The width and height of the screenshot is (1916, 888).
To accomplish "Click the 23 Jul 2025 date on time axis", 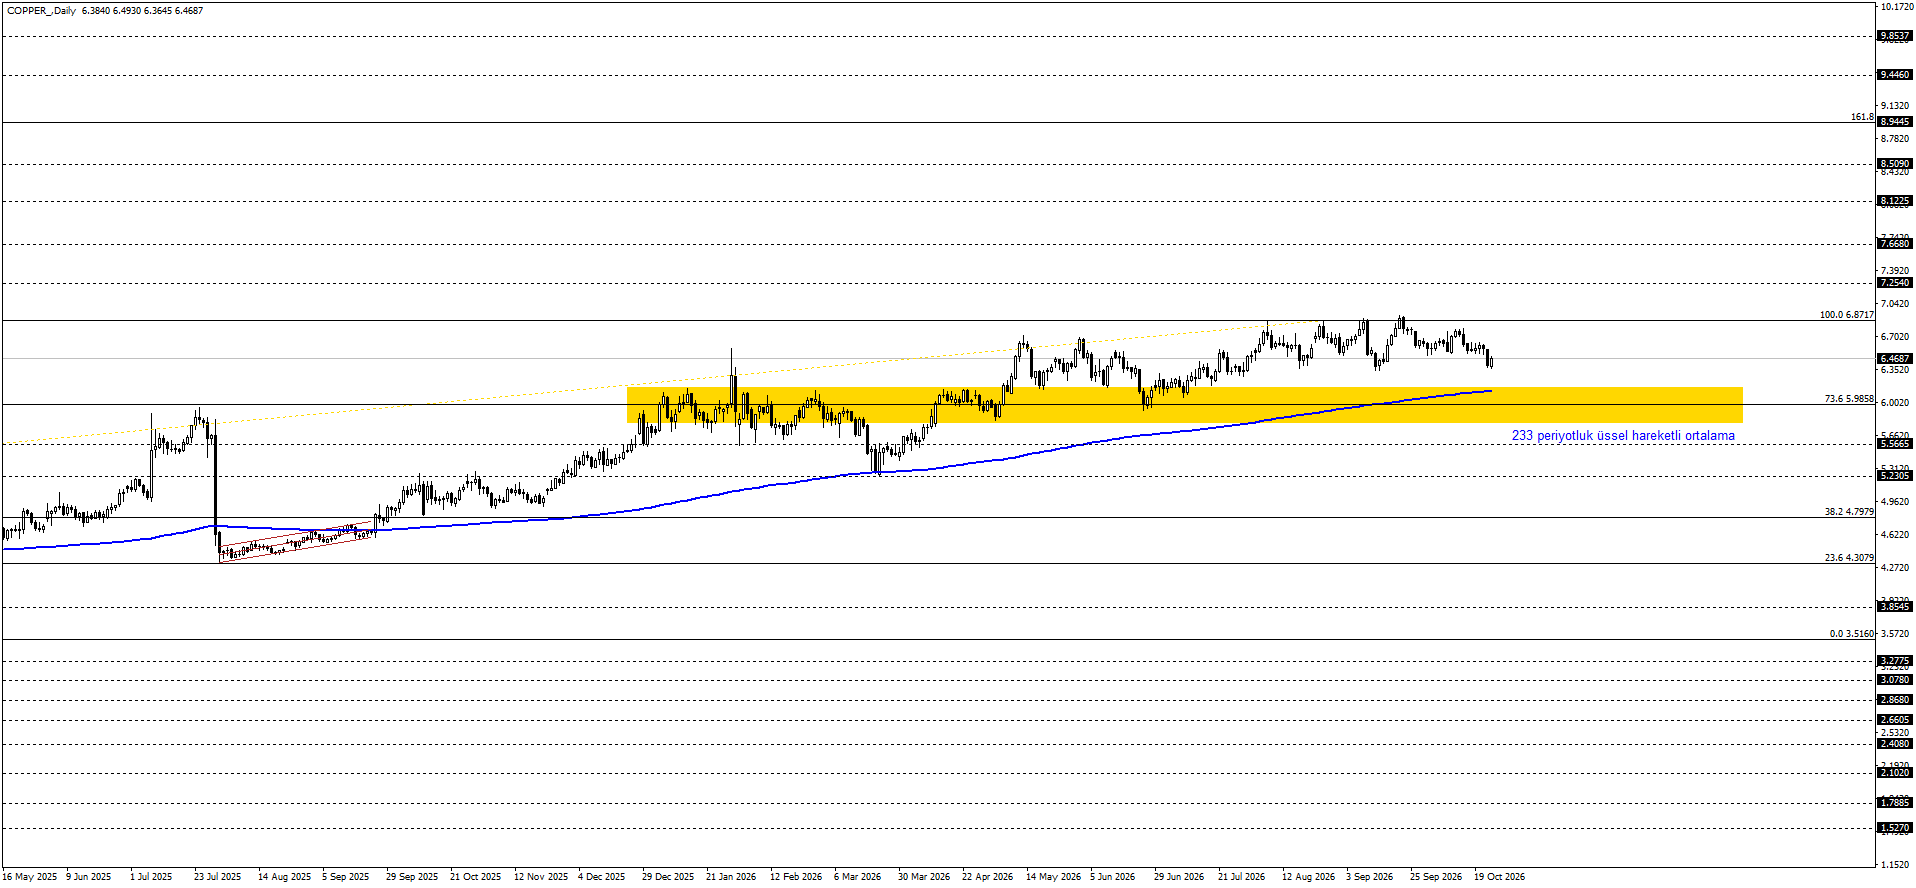I will coord(218,877).
